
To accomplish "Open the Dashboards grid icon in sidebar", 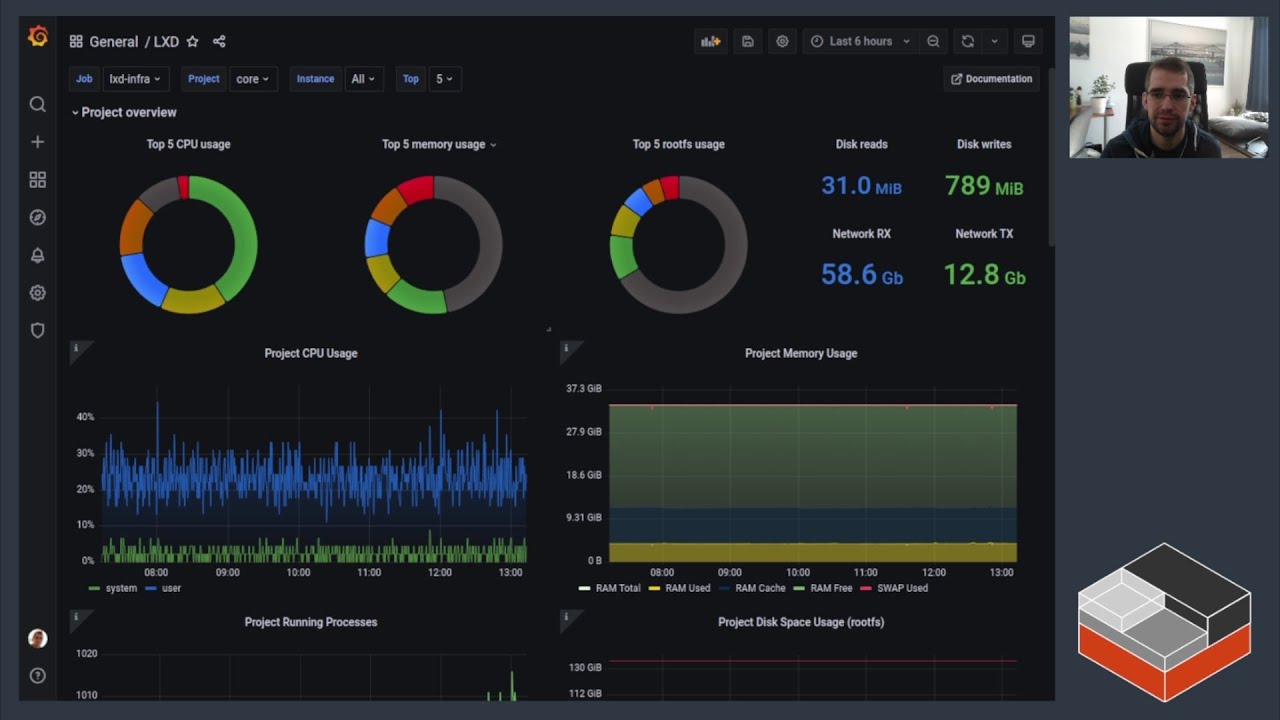I will pos(38,180).
